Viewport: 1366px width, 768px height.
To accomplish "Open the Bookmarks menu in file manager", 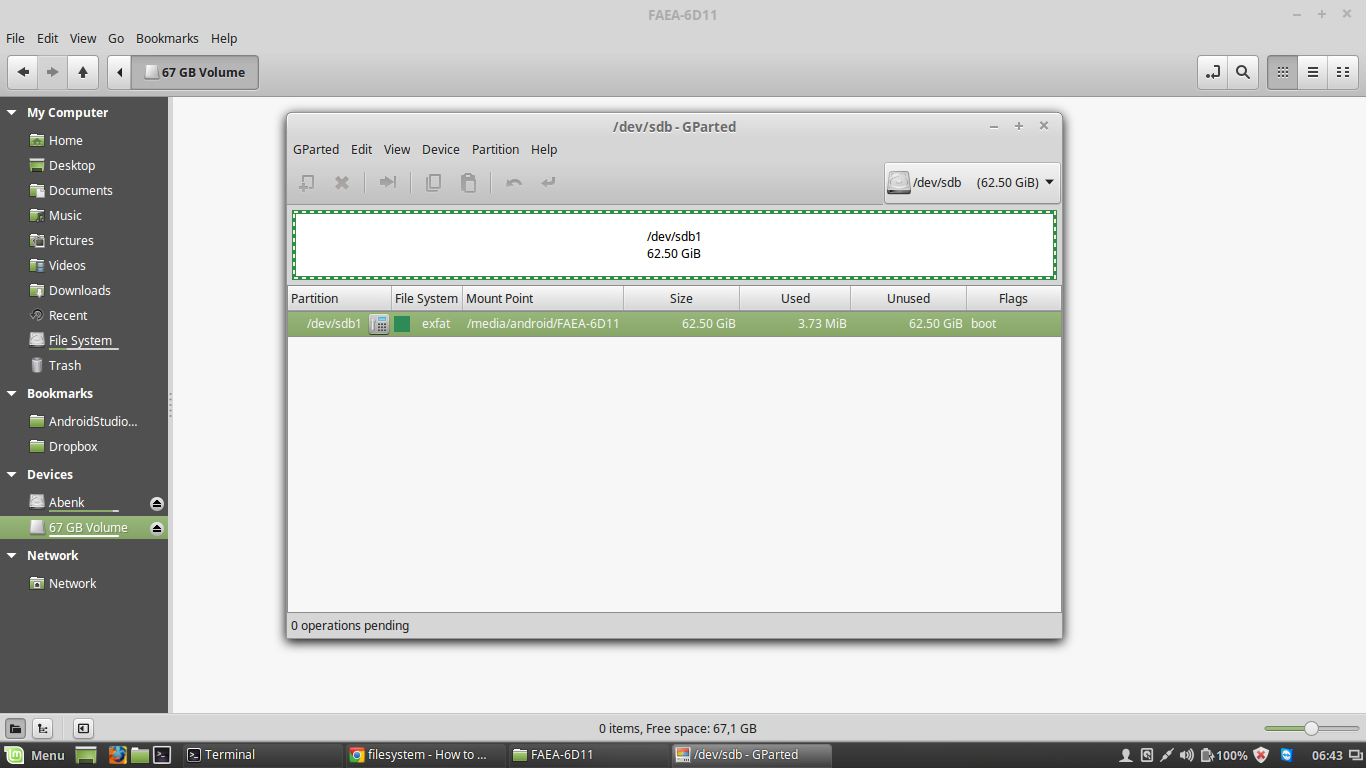I will [167, 39].
